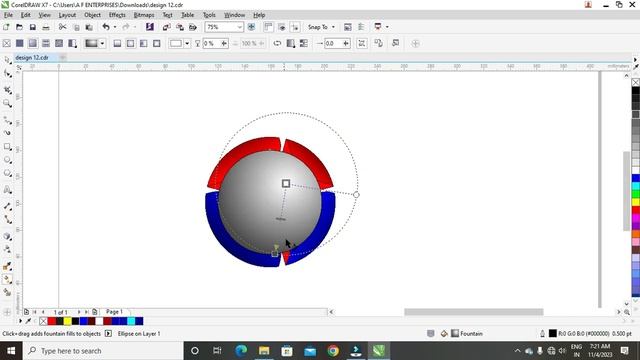
Task: Select the Shape tool in toolbox
Action: tap(7, 74)
